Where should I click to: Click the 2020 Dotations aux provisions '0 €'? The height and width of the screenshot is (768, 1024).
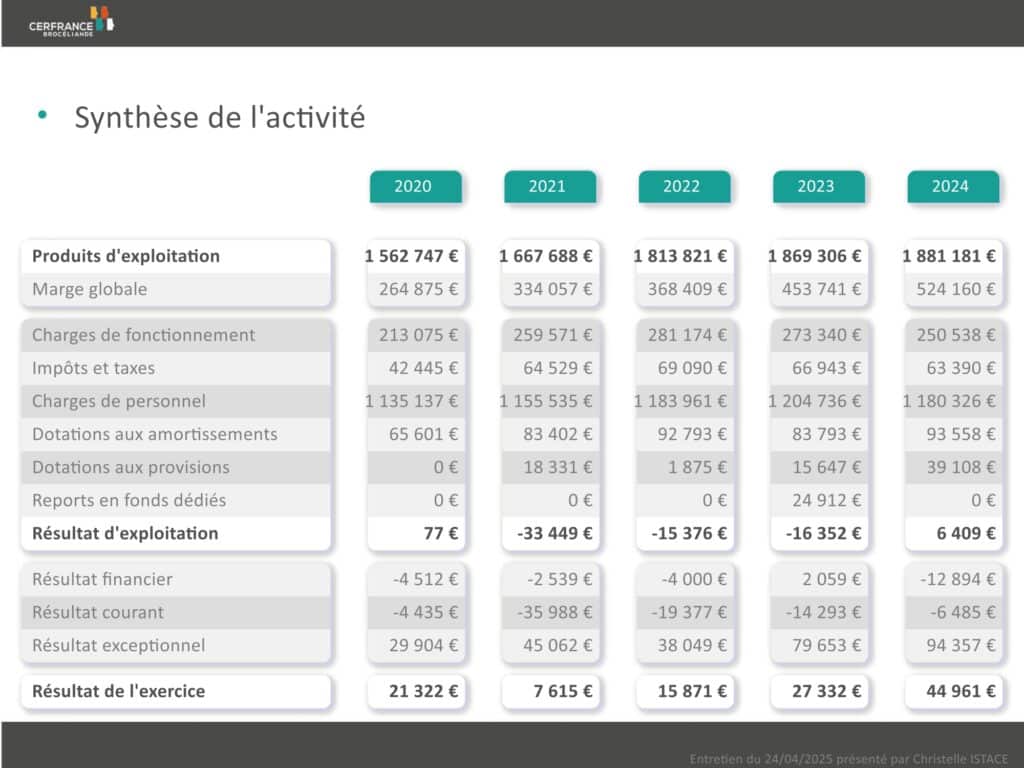tap(446, 468)
